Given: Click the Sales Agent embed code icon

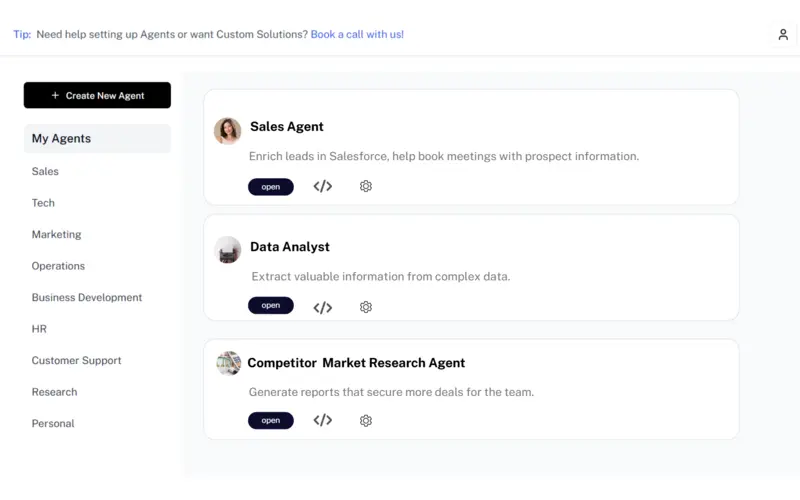Looking at the screenshot, I should (322, 186).
